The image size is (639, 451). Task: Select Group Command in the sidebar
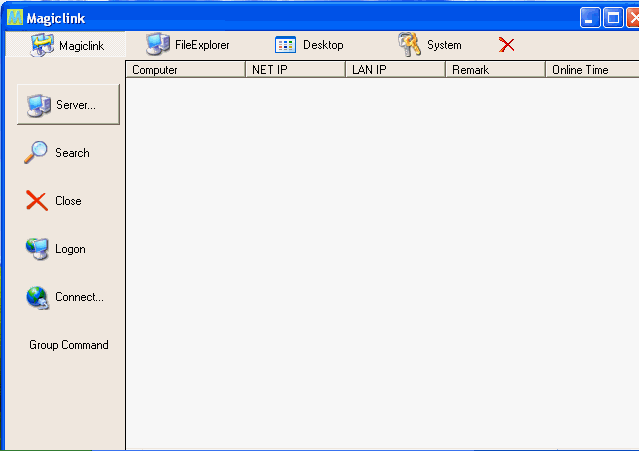[69, 345]
